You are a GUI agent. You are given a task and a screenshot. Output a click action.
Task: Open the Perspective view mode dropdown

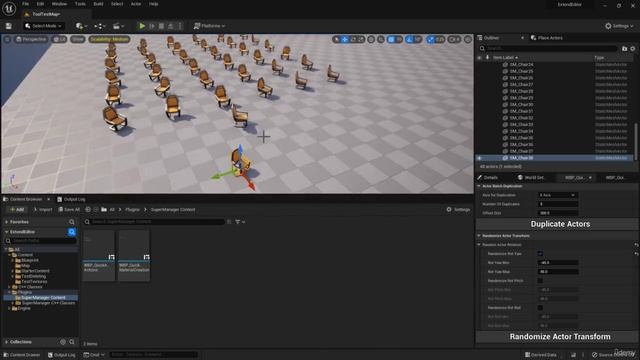pos(31,40)
